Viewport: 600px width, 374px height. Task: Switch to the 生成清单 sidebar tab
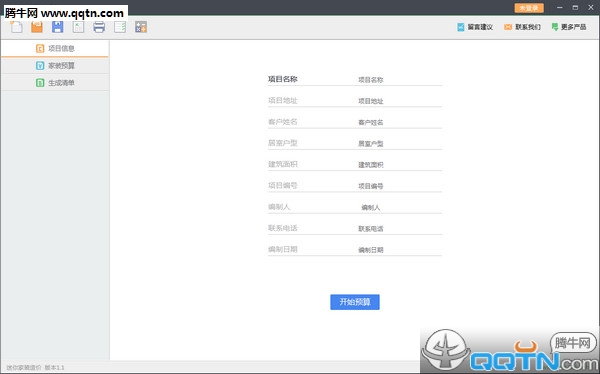[55, 83]
